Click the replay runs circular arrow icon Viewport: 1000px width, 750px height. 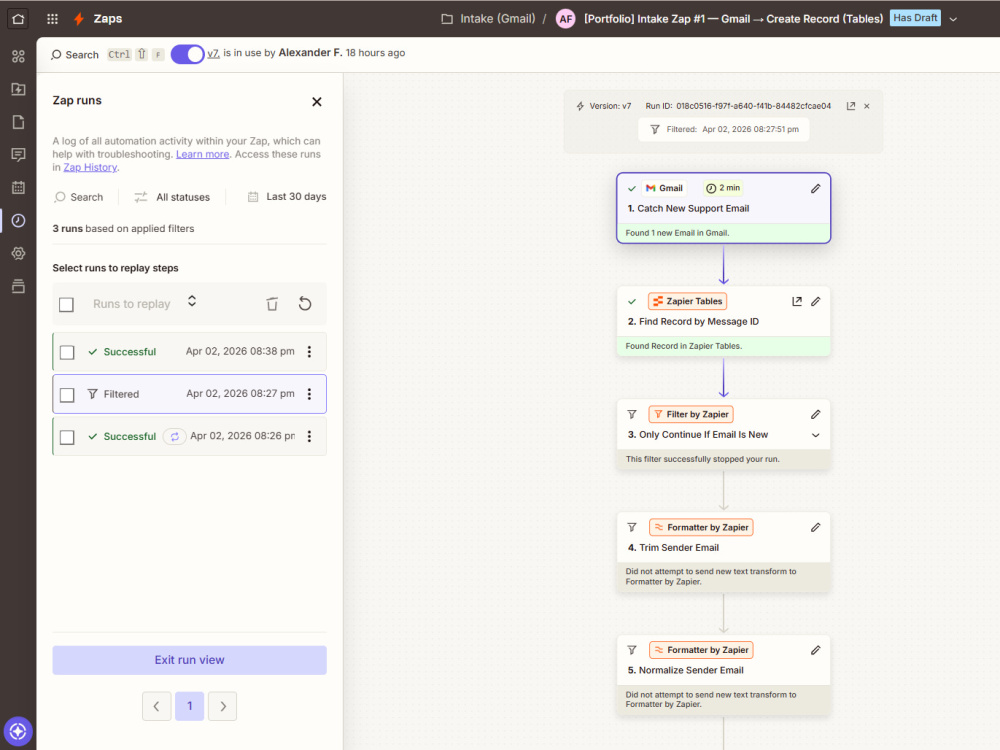(305, 304)
